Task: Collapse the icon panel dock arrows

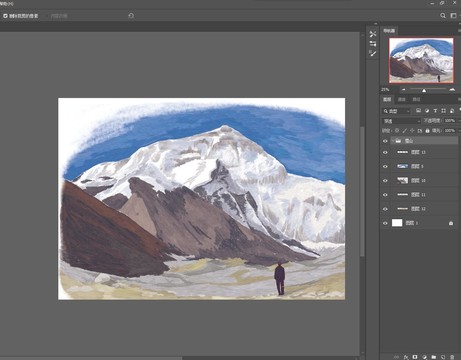Action: tap(376, 24)
